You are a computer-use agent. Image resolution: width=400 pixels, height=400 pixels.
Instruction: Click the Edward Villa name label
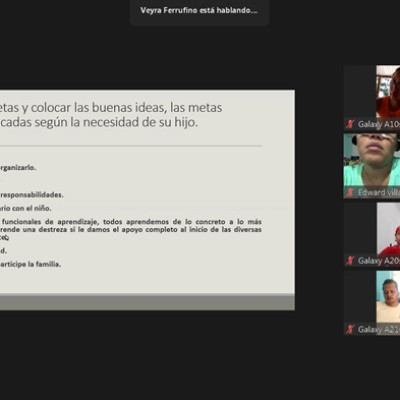pos(379,192)
